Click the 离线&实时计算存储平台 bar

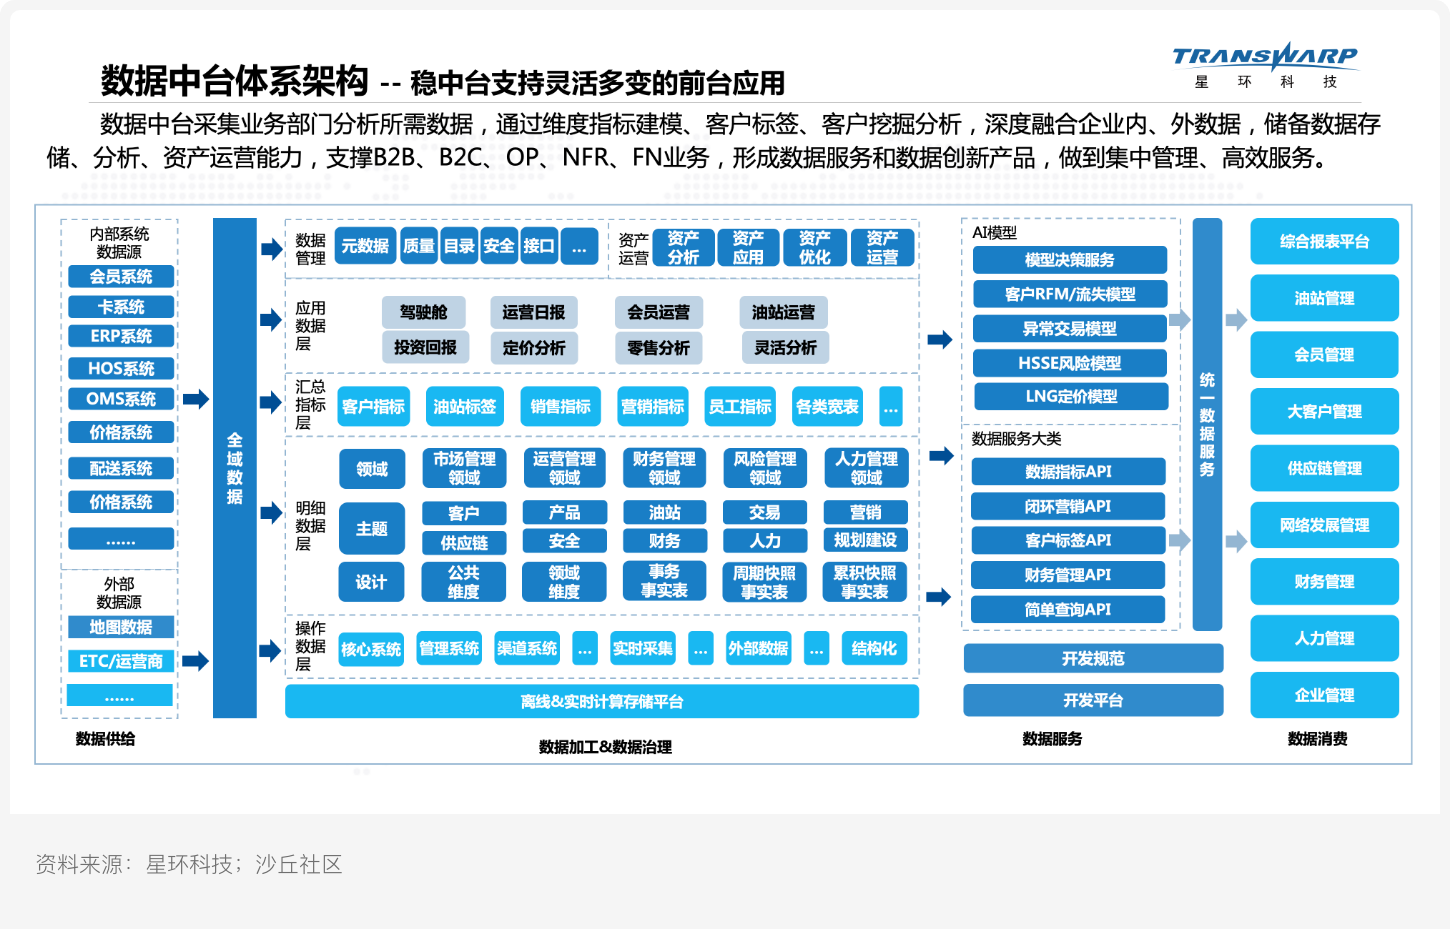pyautogui.click(x=602, y=702)
